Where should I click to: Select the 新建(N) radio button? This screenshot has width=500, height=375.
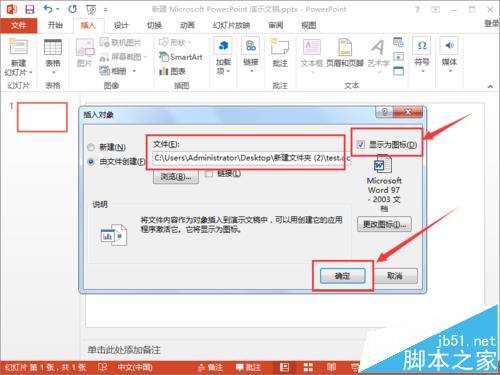click(91, 147)
